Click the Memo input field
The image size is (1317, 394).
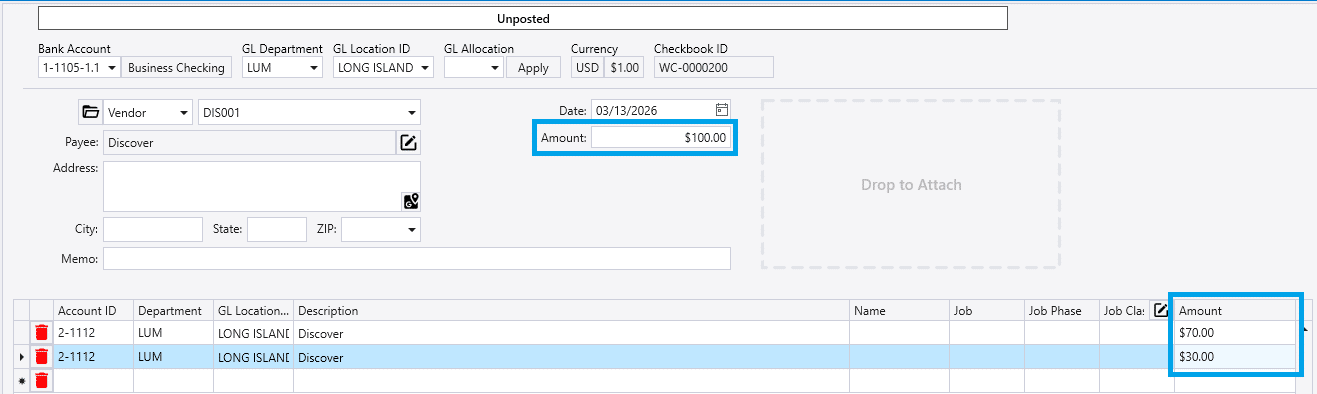(x=417, y=259)
